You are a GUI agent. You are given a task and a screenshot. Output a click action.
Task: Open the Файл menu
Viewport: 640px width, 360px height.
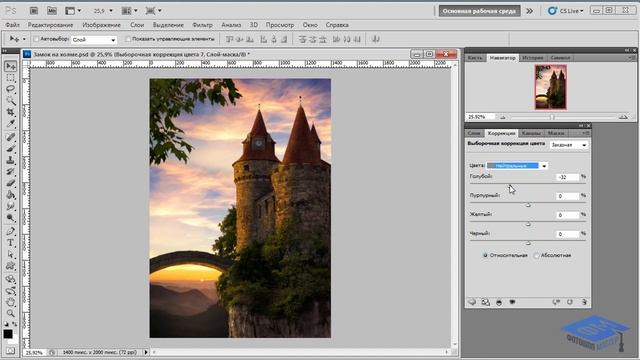pos(13,25)
